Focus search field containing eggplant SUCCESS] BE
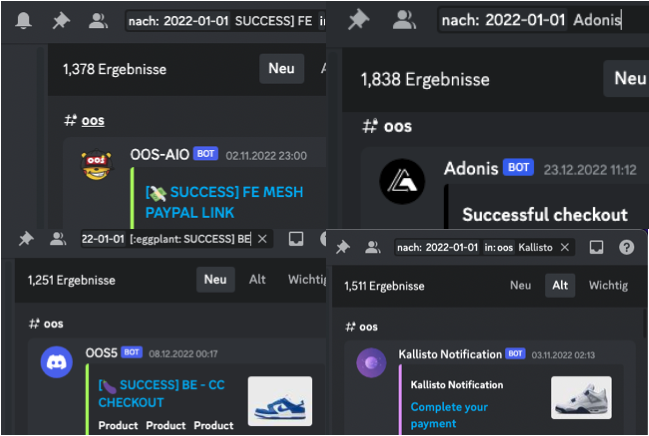649x436 pixels. pos(177,239)
